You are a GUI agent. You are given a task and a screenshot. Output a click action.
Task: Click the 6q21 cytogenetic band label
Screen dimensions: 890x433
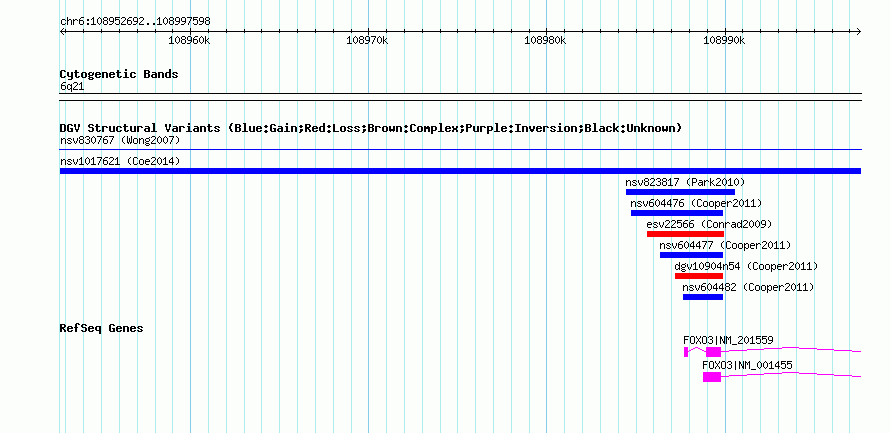click(72, 87)
